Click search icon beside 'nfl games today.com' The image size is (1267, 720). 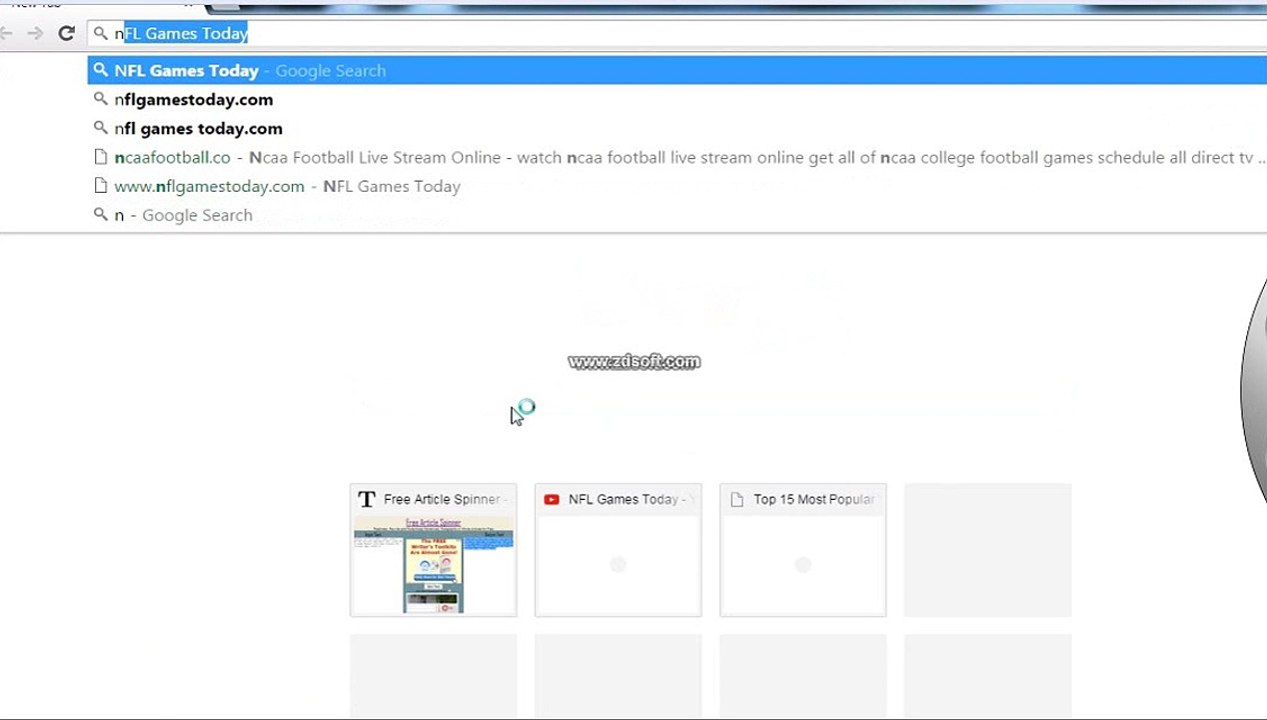tap(100, 128)
